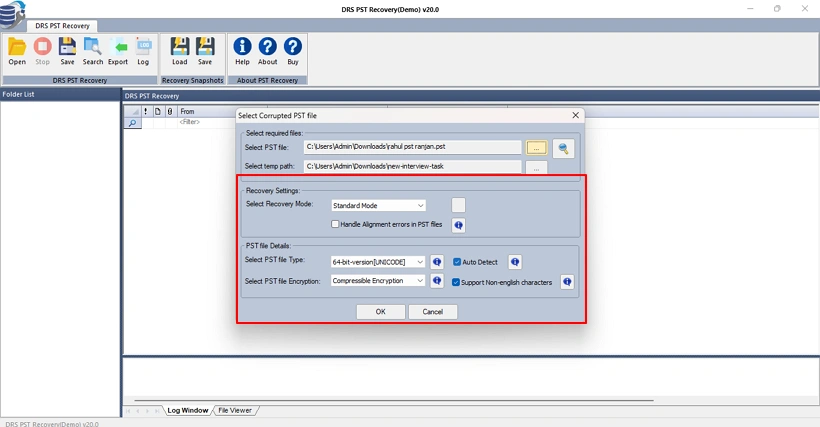Click the magnifier search-PST icon in dialog
This screenshot has height=427, width=820.
[563, 148]
